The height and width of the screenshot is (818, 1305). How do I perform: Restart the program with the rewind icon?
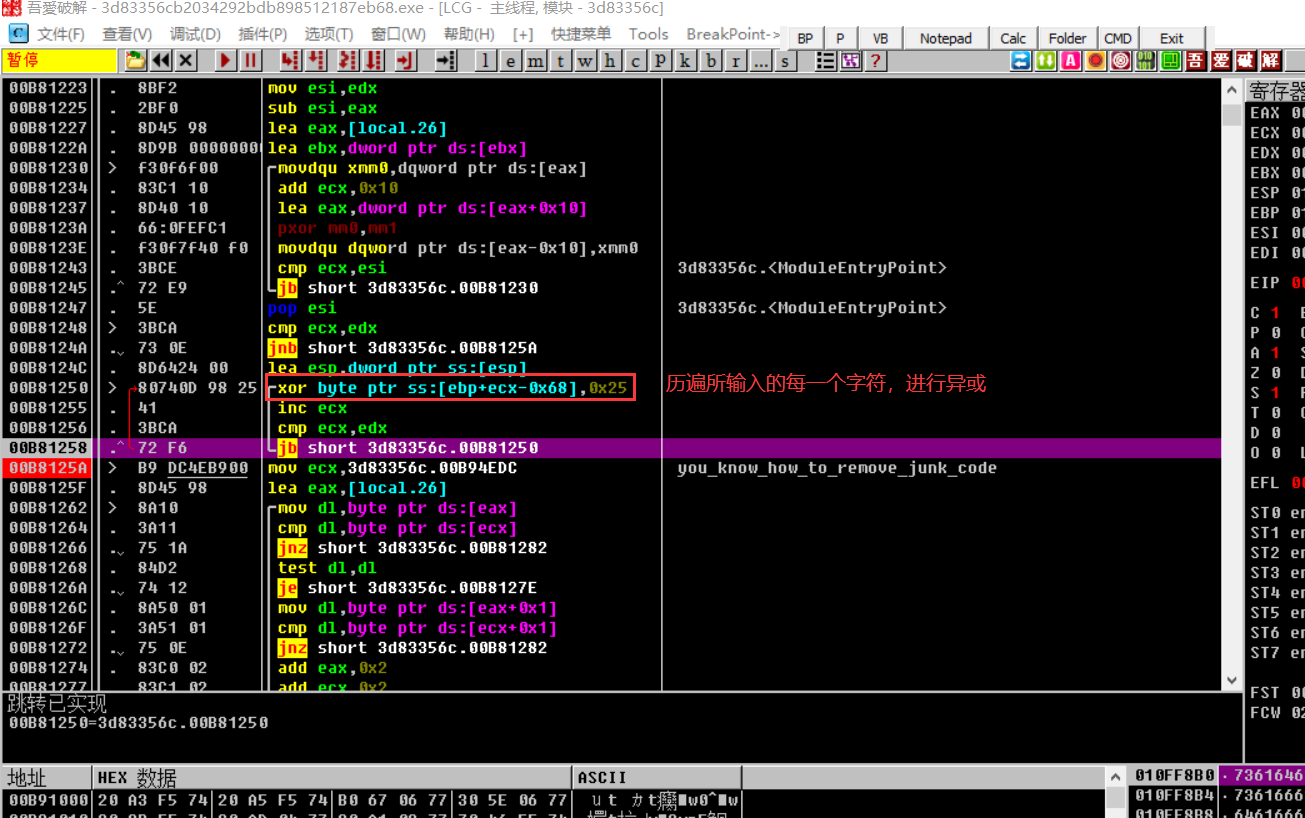(x=160, y=61)
